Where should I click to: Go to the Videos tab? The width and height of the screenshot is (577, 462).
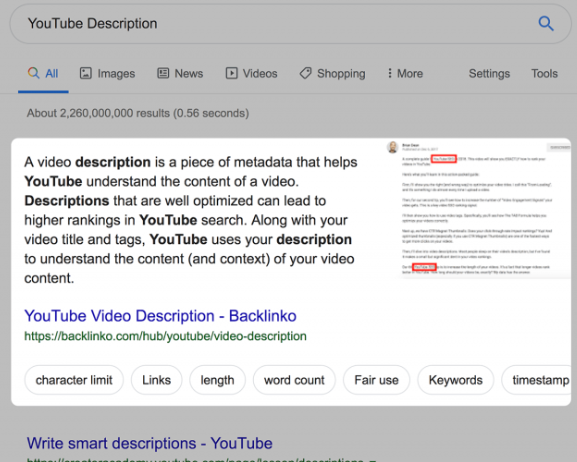pyautogui.click(x=251, y=73)
